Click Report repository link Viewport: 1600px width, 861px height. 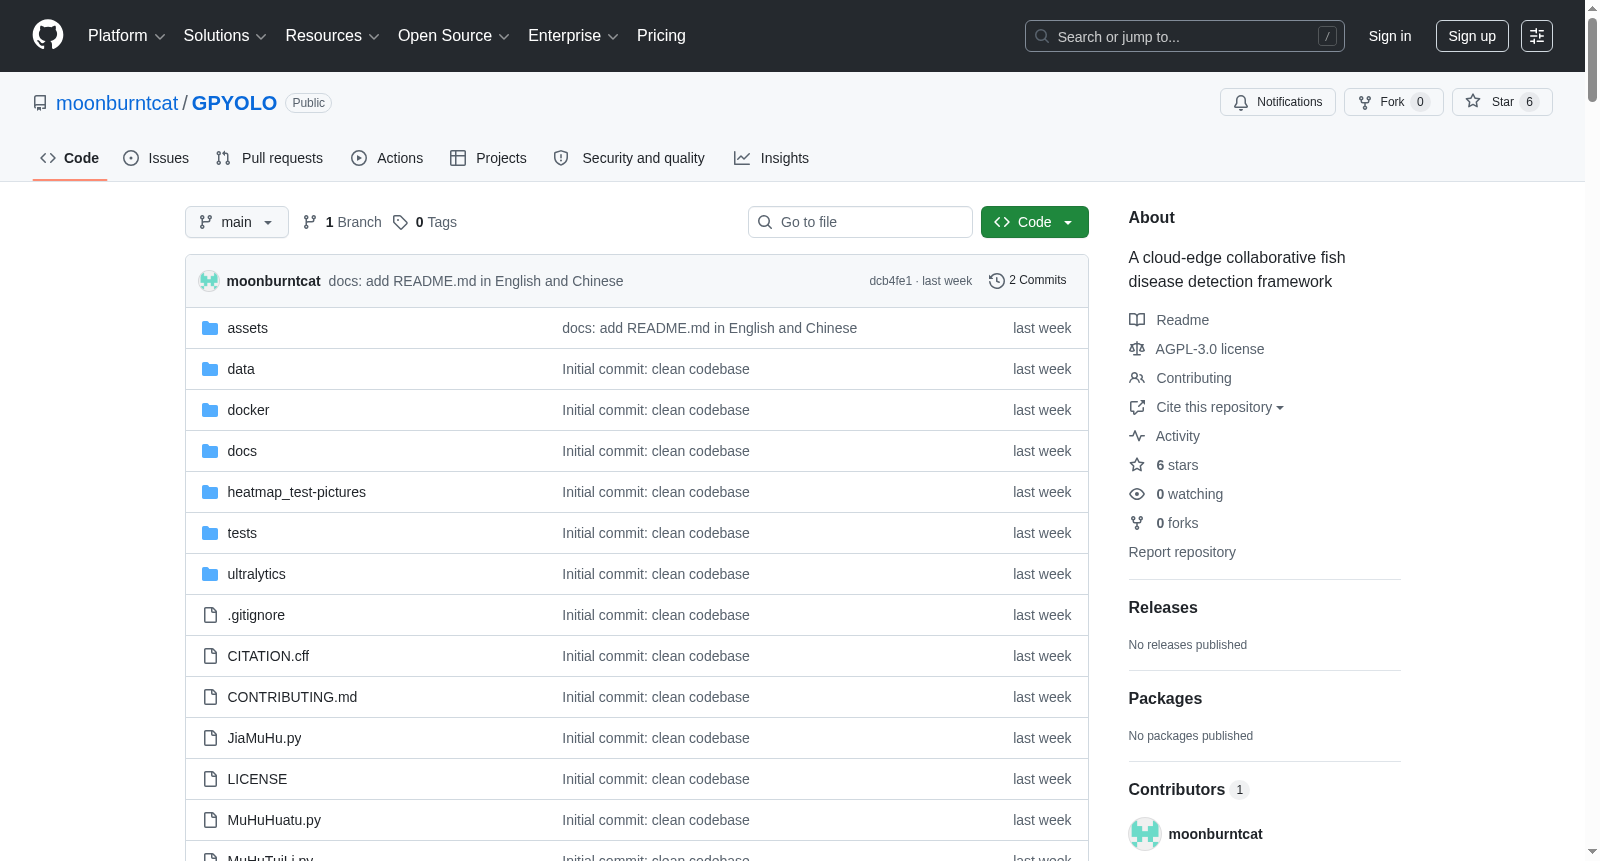(1182, 552)
